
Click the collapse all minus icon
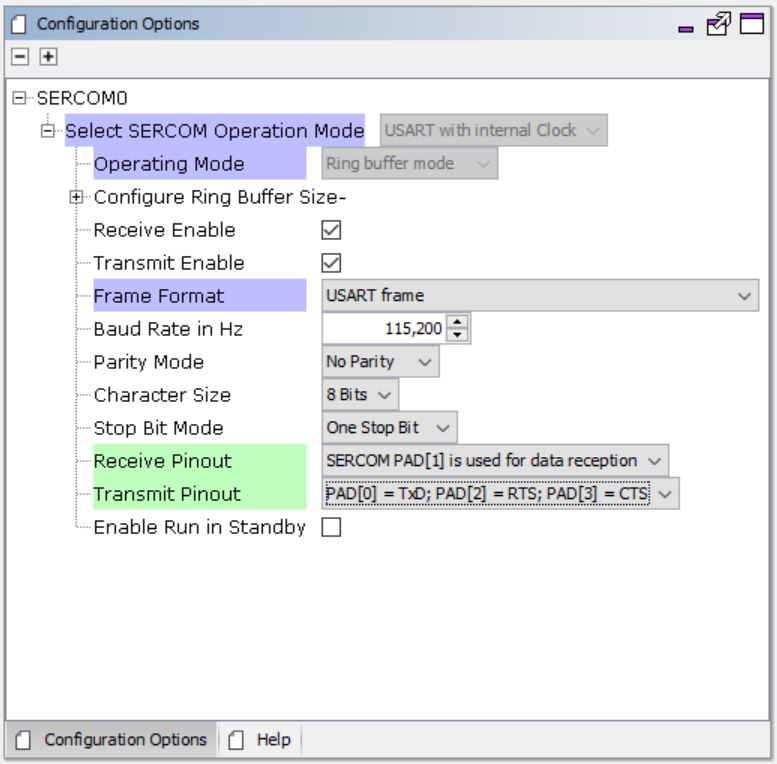(19, 58)
